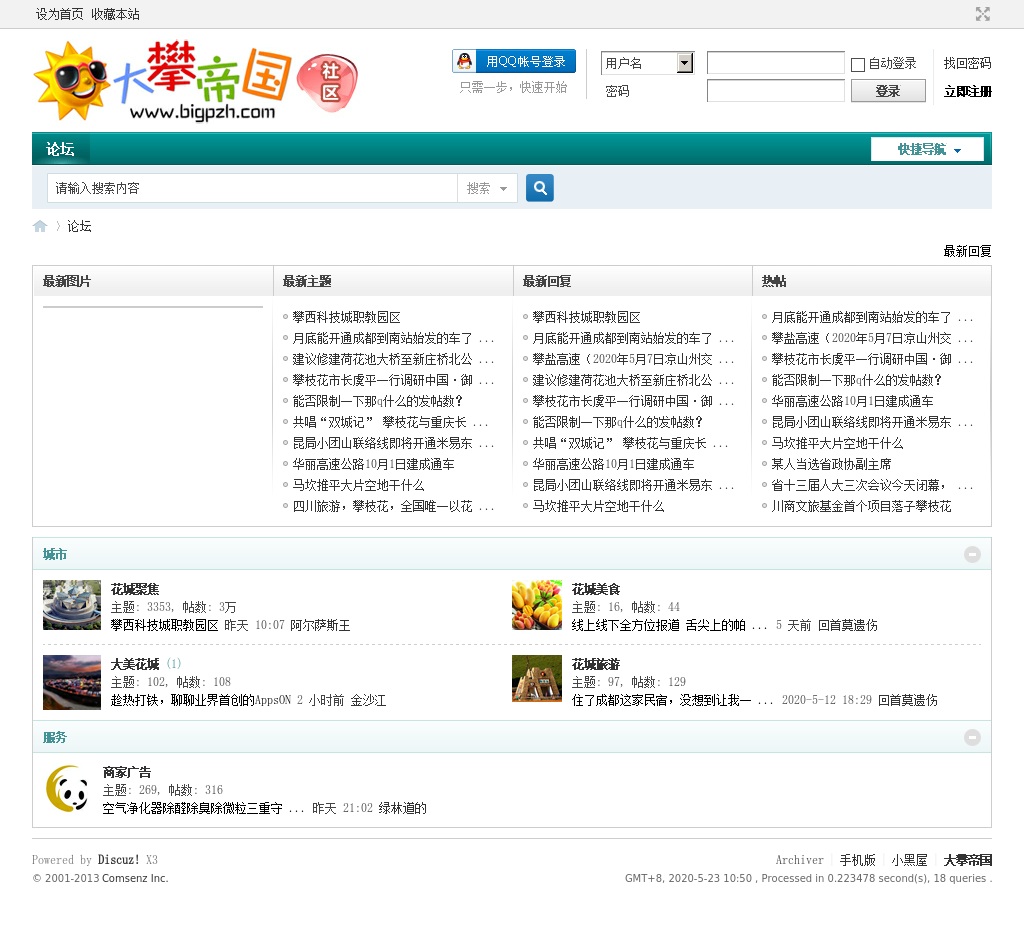Collapse the 服务 section
Image resolution: width=1024 pixels, height=938 pixels.
coord(972,737)
